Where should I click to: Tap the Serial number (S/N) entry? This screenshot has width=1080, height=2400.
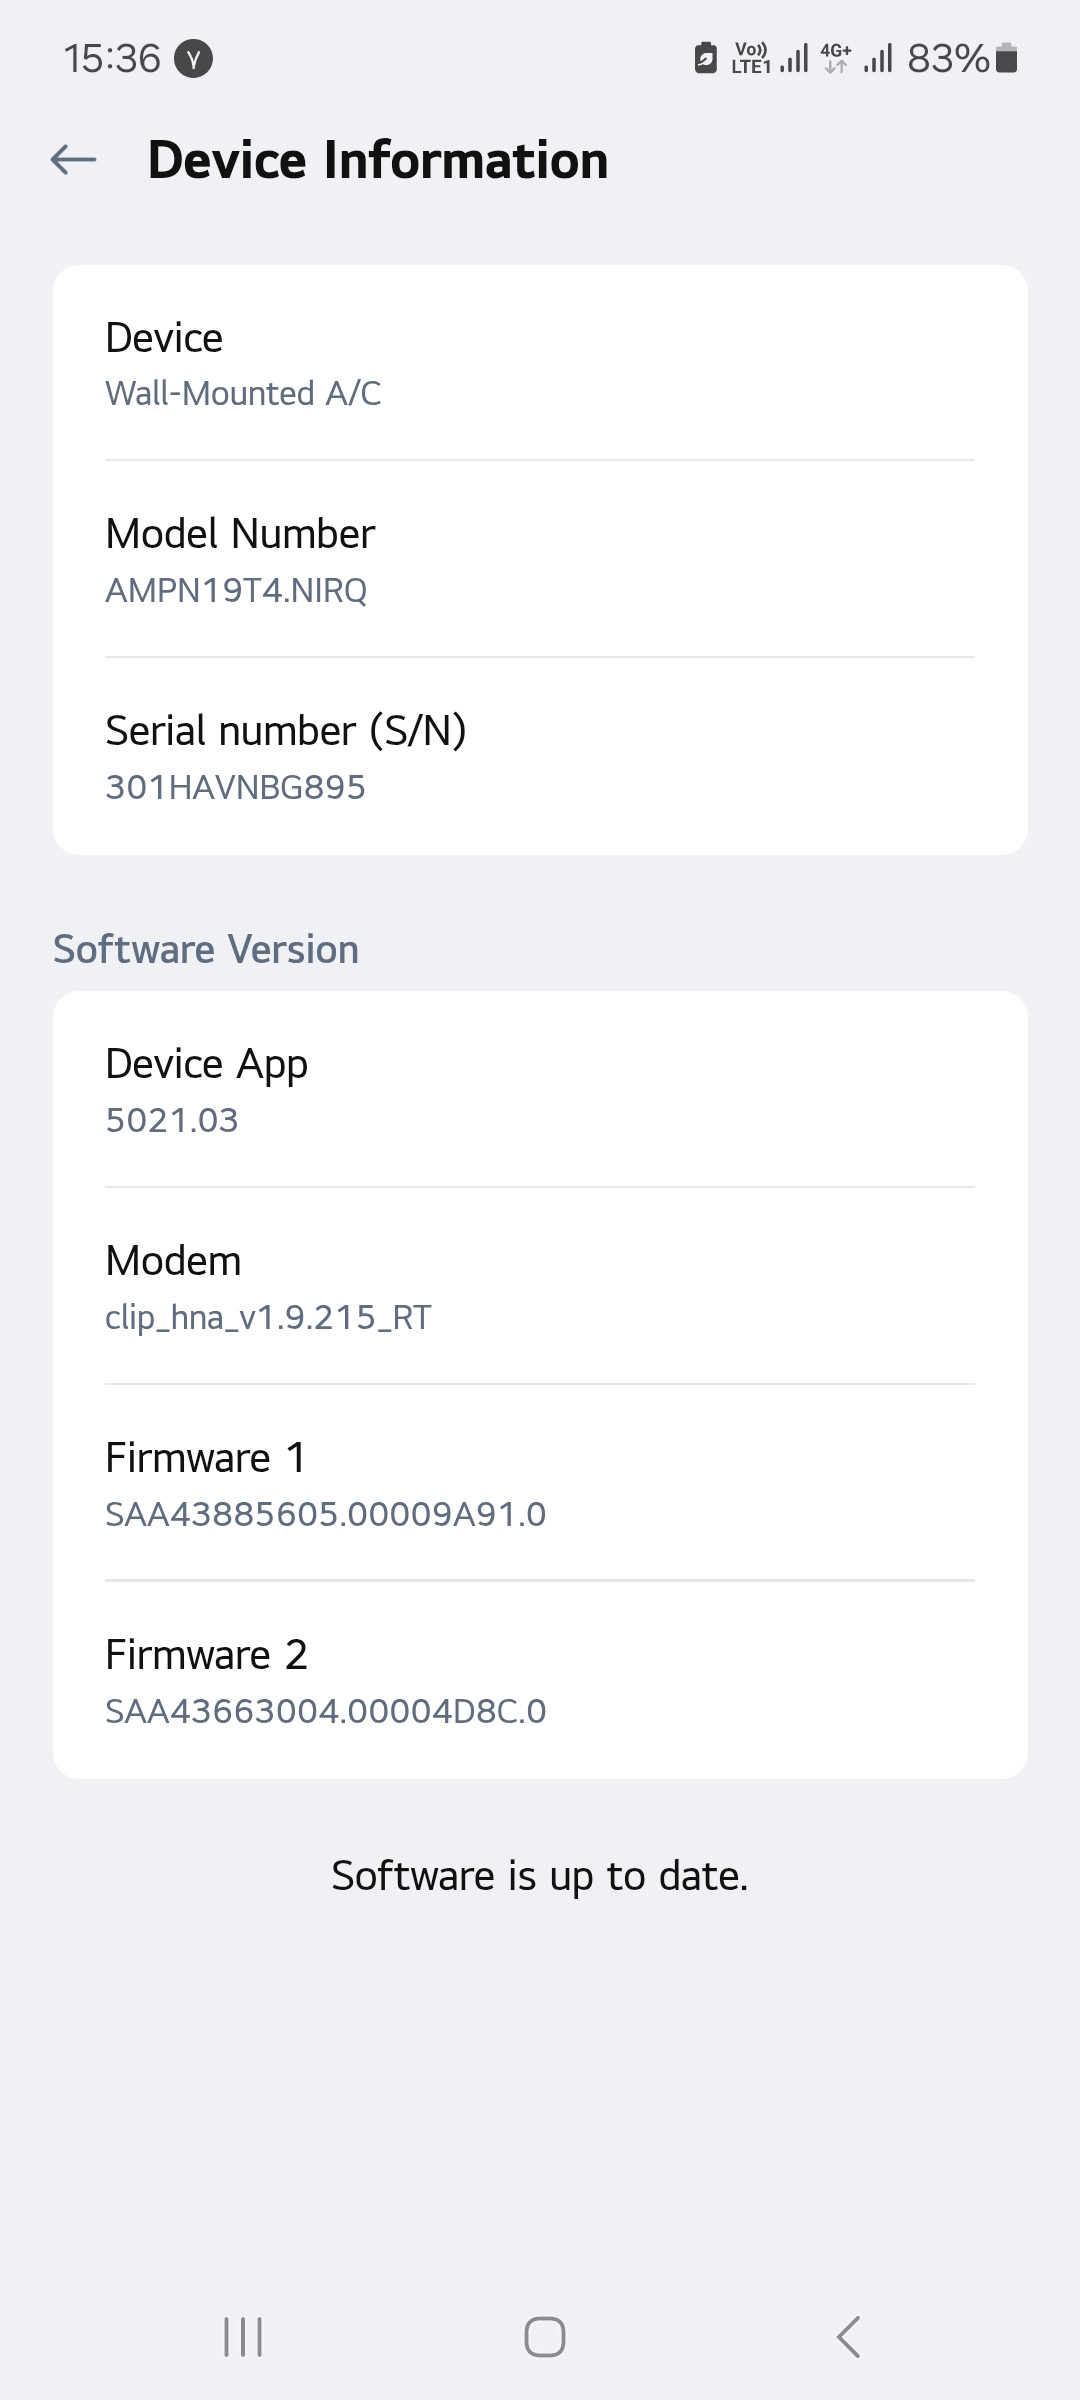tap(540, 757)
